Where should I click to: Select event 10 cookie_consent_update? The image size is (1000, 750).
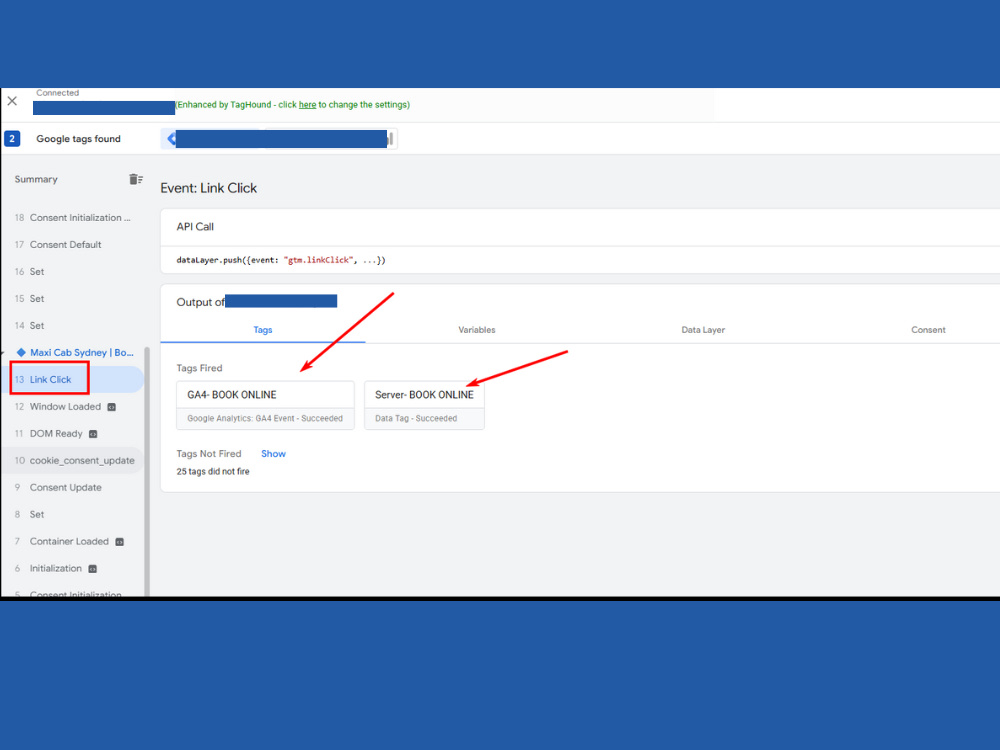[73, 460]
